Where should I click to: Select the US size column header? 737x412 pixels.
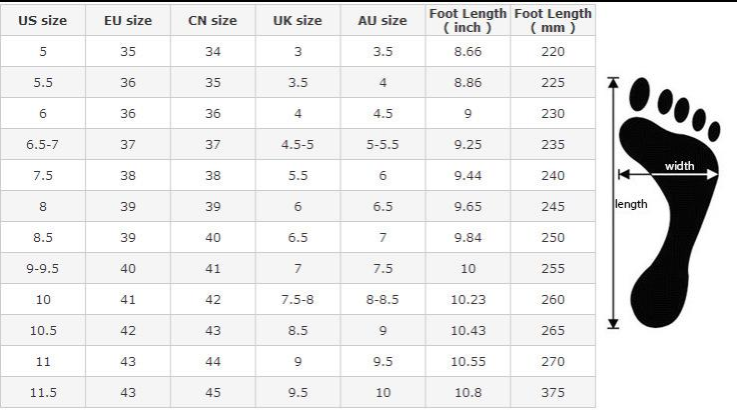[42, 21]
